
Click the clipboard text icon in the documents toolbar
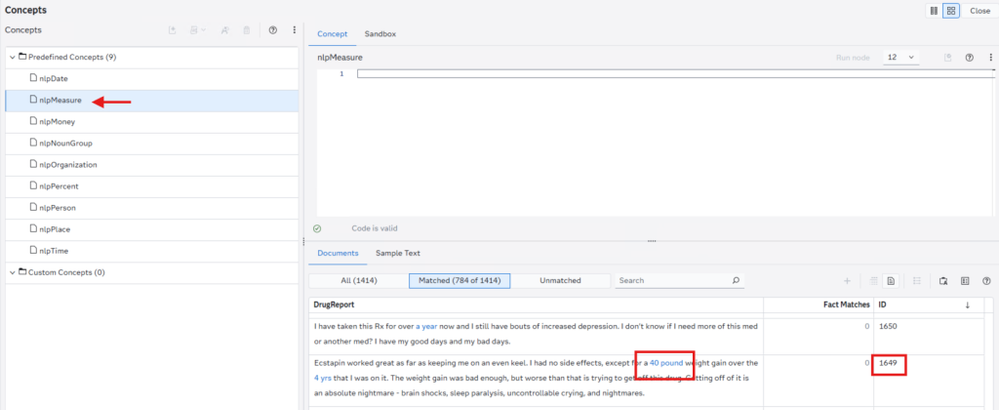(x=944, y=281)
